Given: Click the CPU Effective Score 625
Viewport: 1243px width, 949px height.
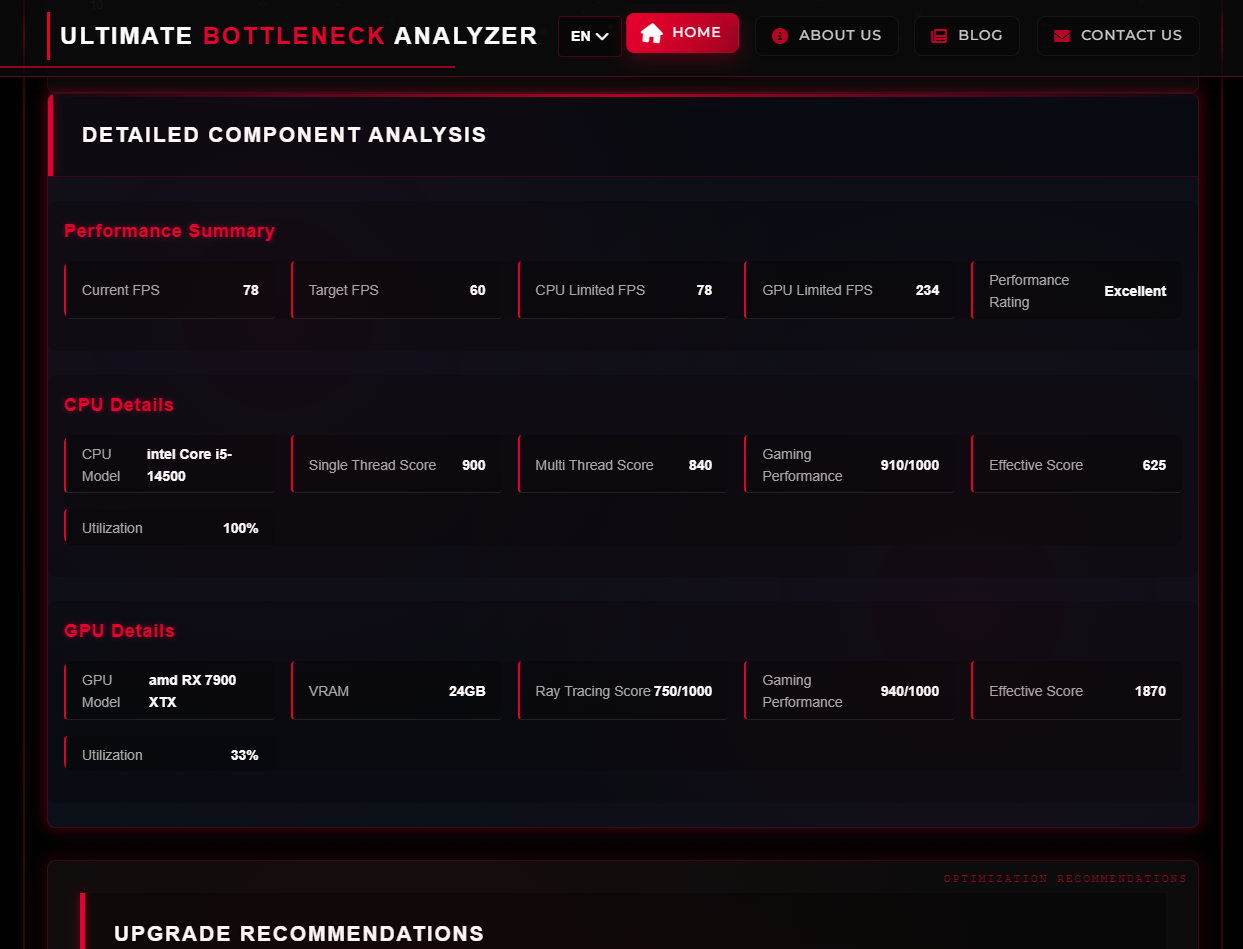Looking at the screenshot, I should [x=1154, y=465].
